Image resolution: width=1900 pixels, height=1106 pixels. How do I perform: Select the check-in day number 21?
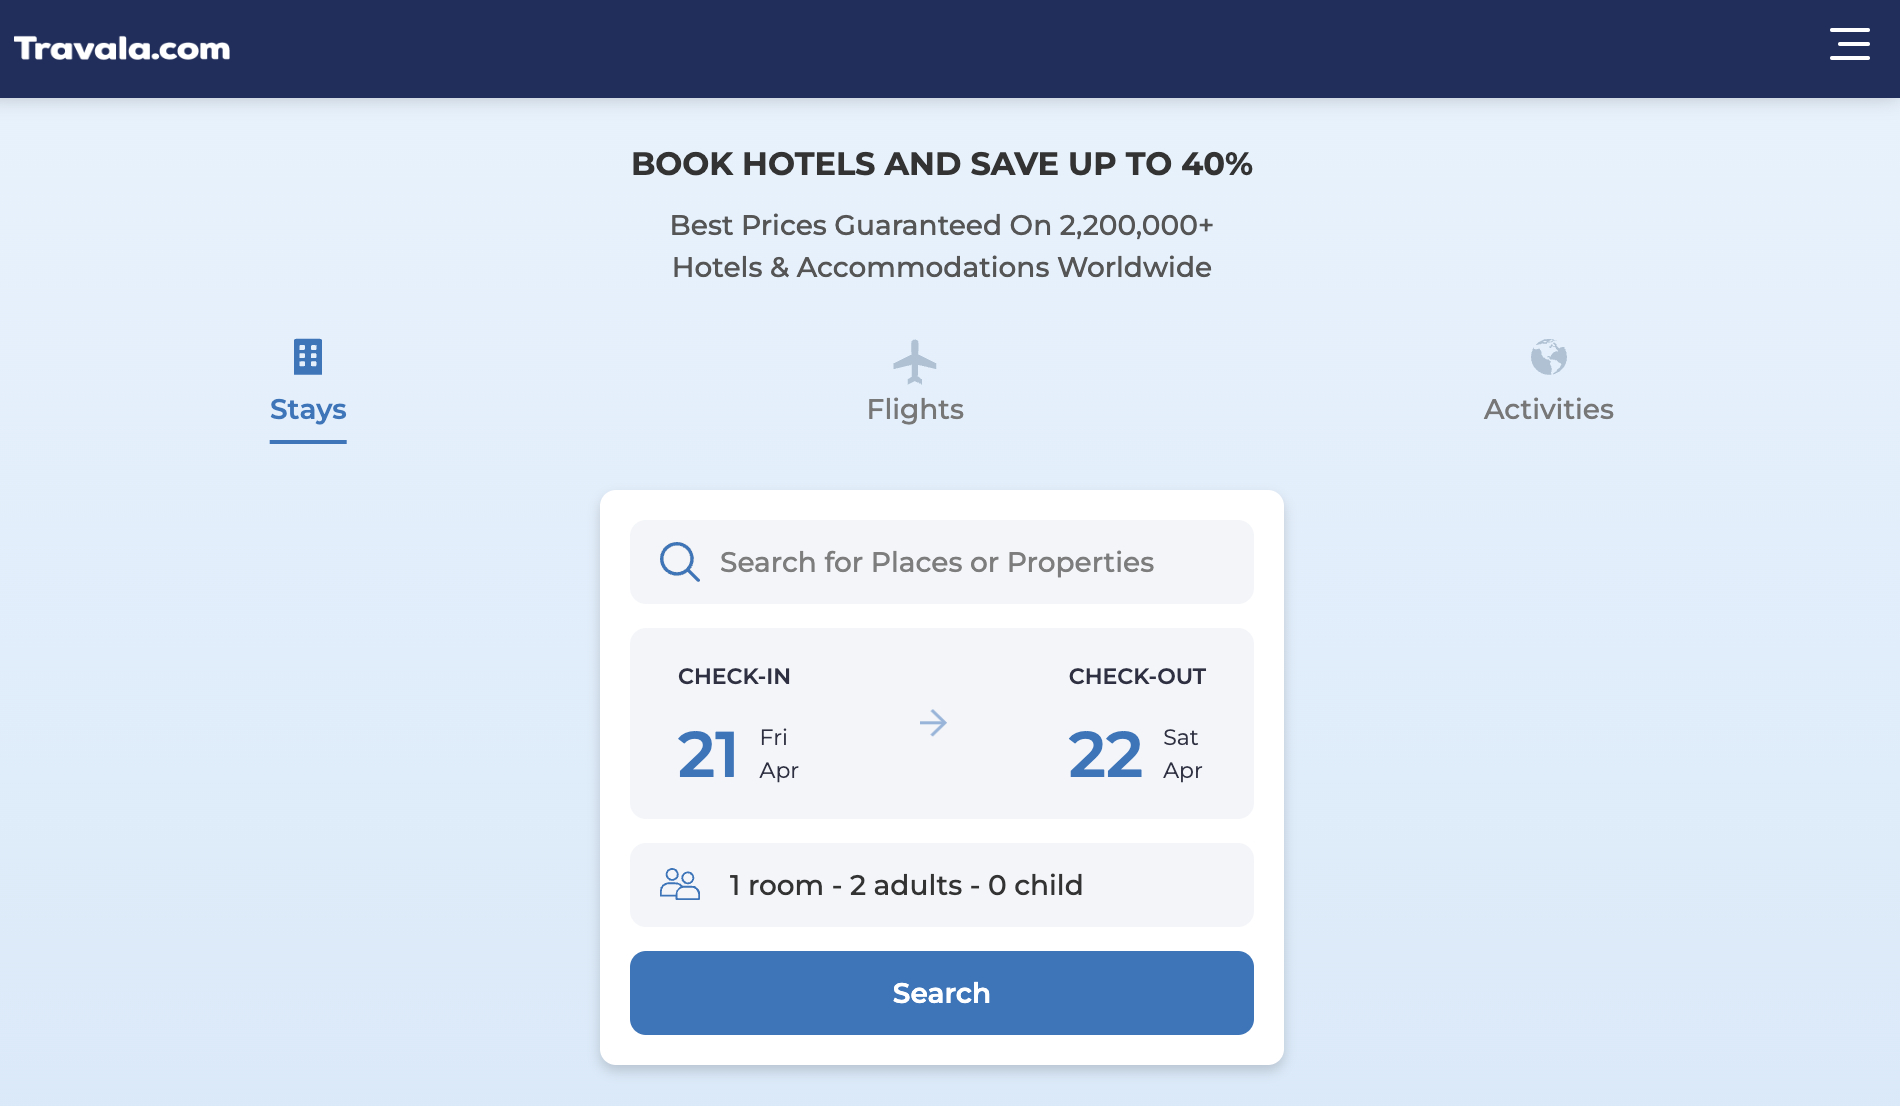[x=707, y=755]
